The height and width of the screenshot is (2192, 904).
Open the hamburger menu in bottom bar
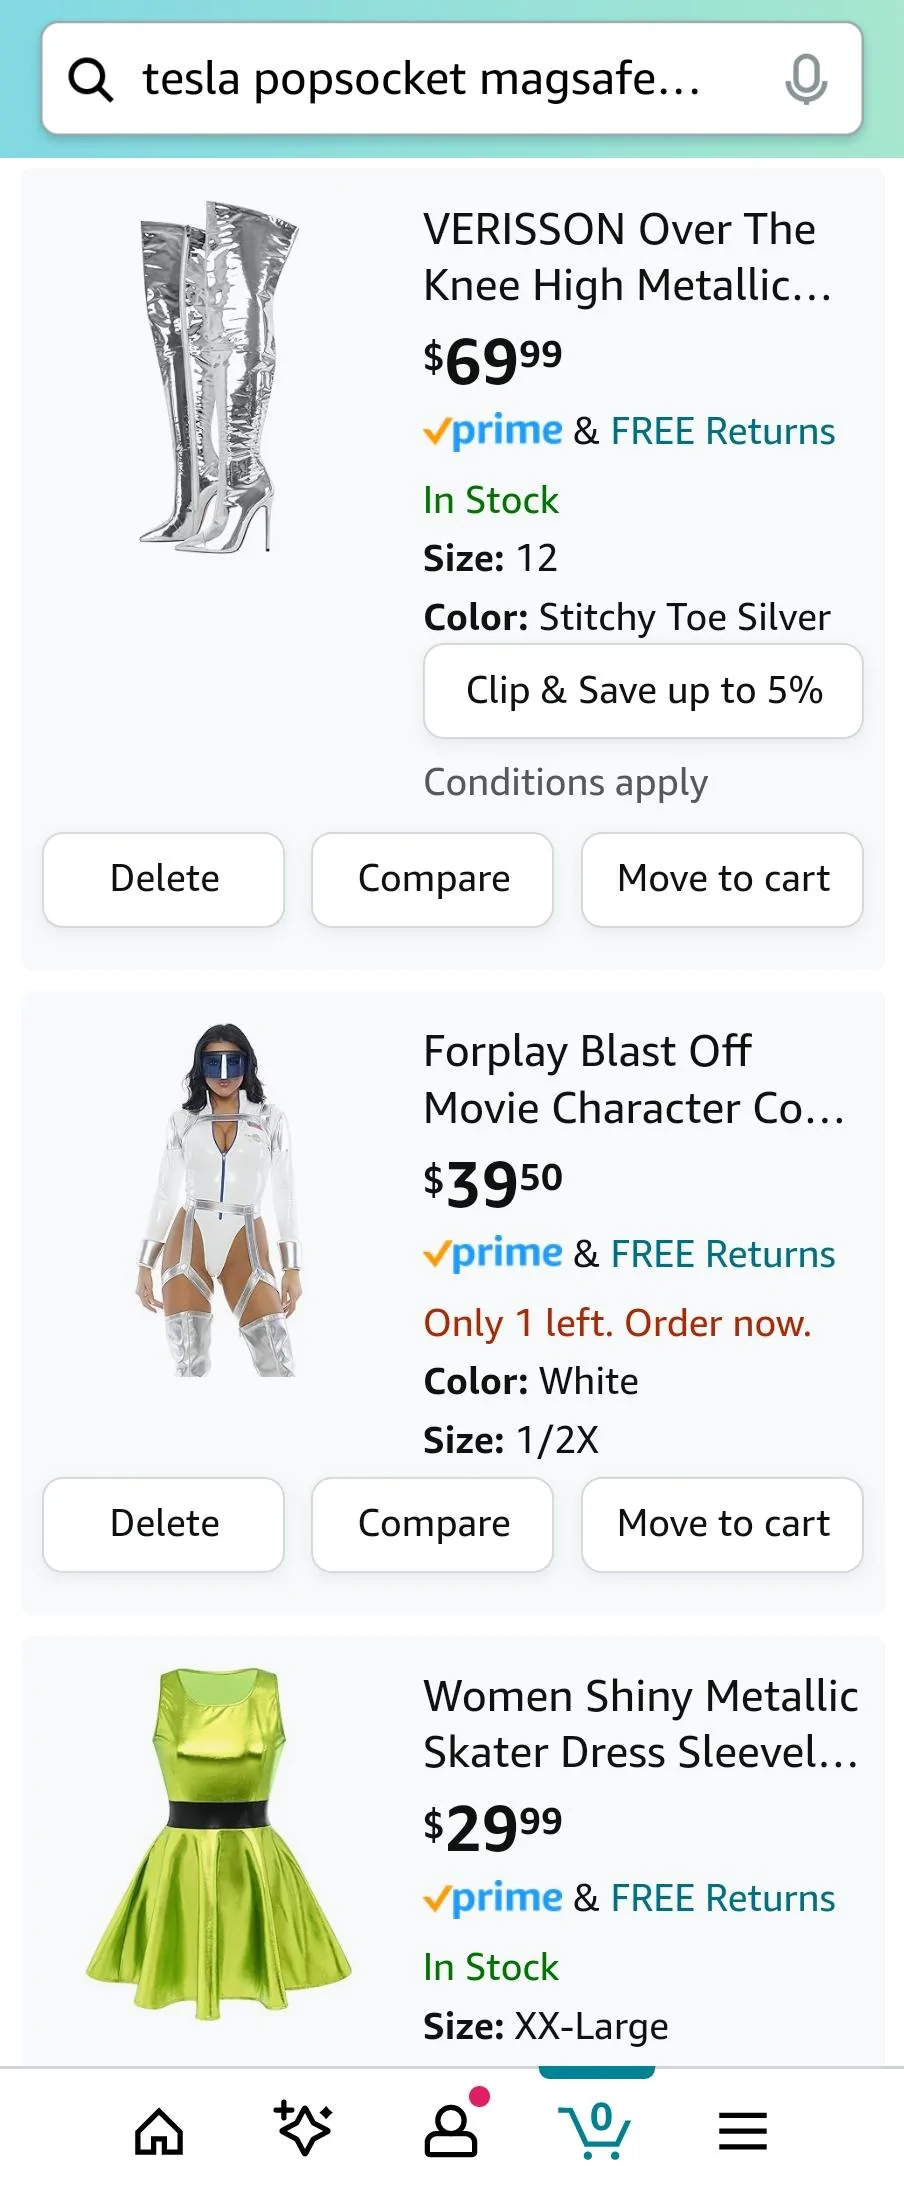pos(742,2130)
